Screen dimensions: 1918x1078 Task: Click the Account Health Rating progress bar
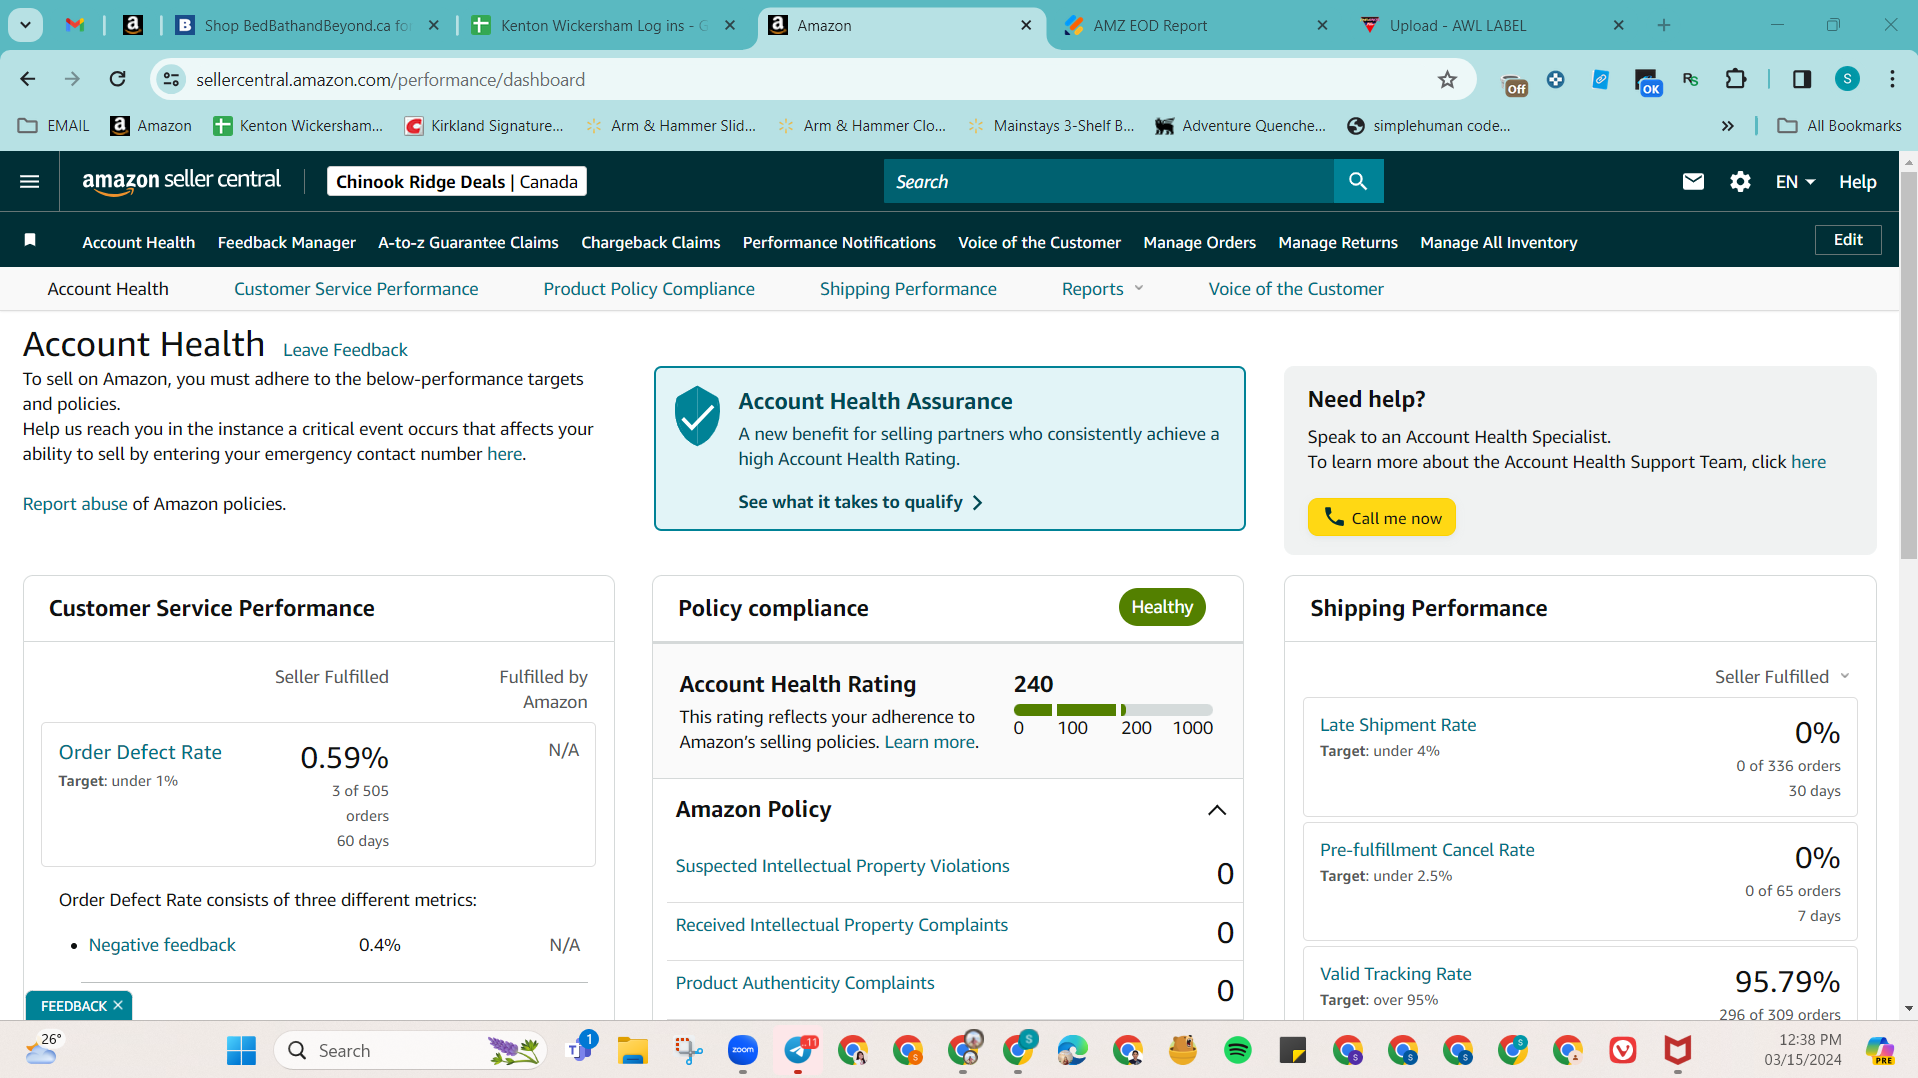click(1113, 710)
